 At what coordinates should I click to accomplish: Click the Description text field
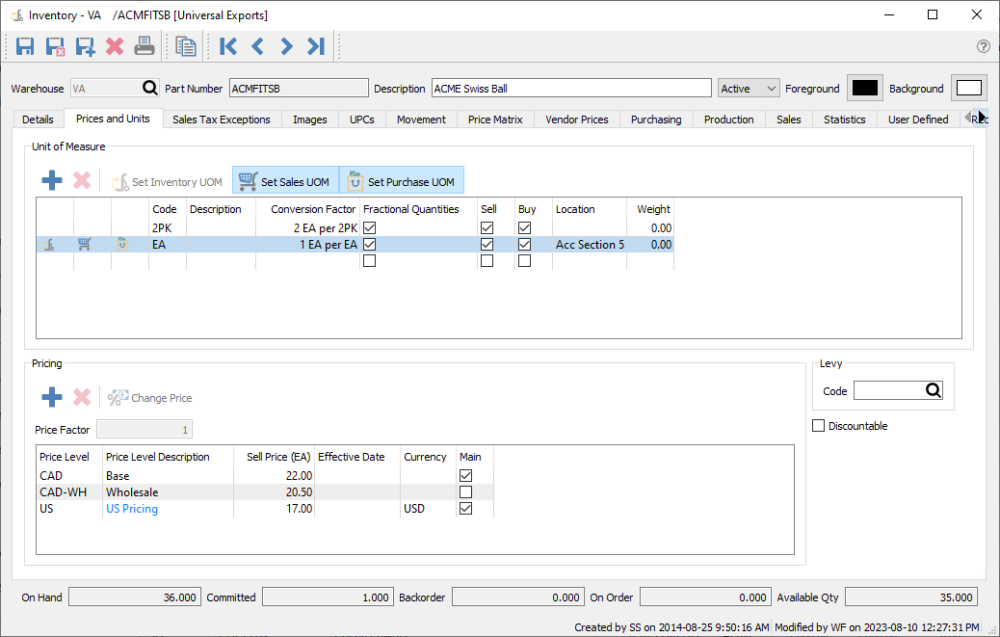tap(571, 88)
